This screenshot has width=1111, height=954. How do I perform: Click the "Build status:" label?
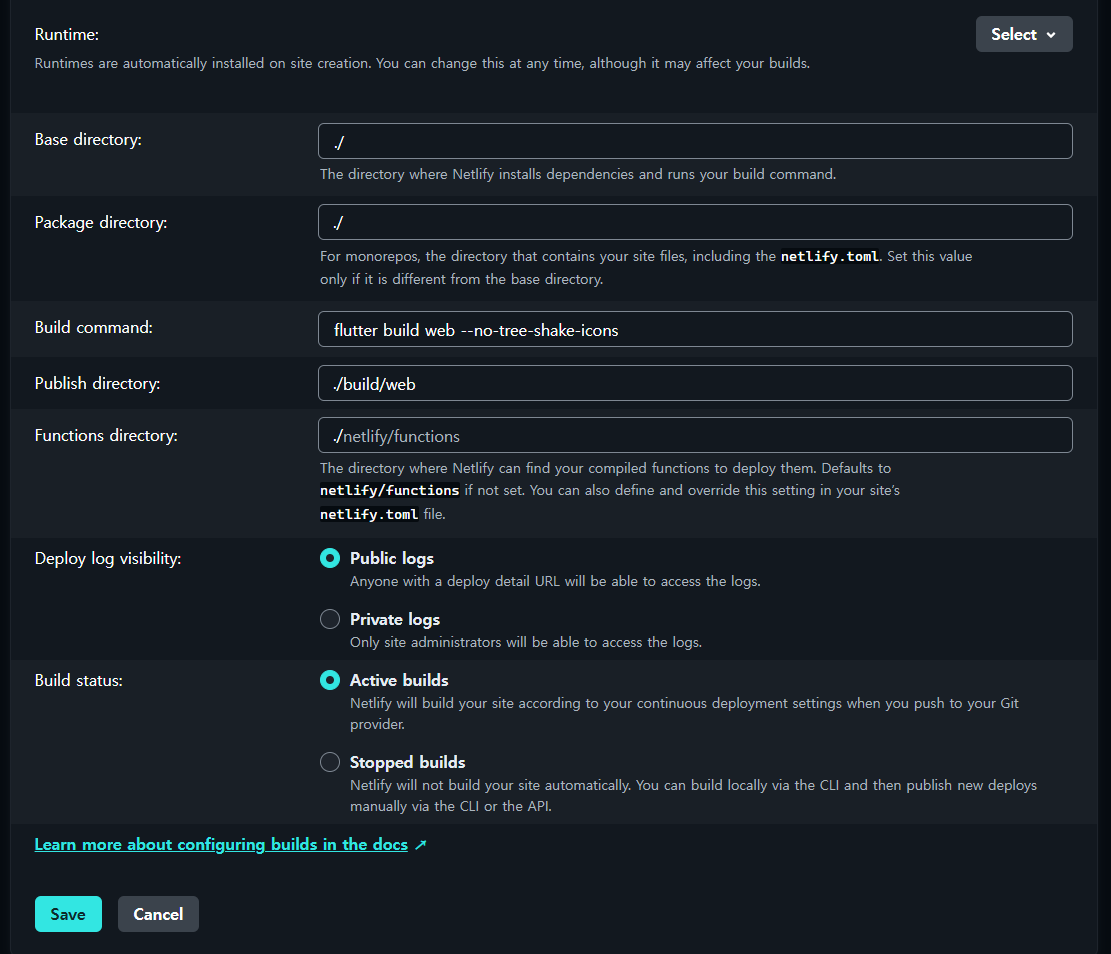click(79, 680)
